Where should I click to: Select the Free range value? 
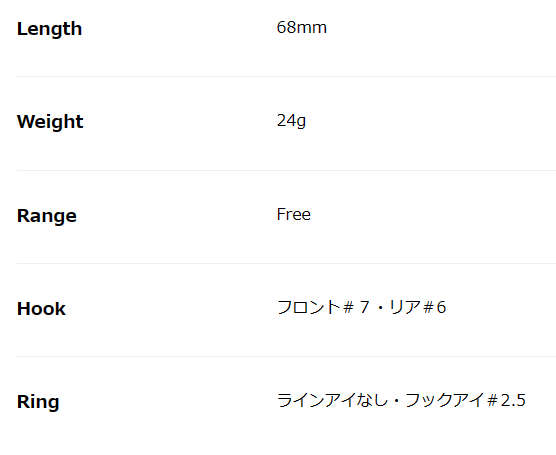(294, 215)
